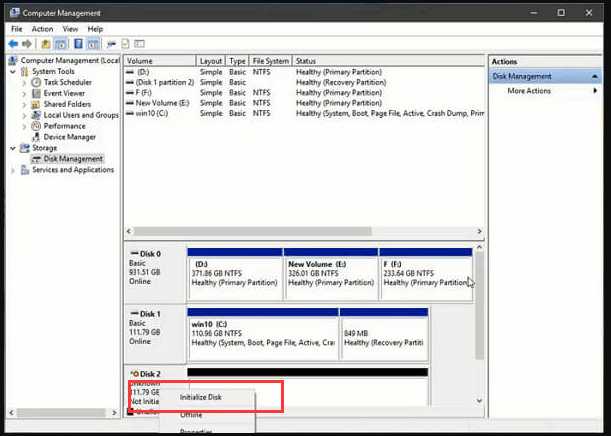
Task: Expand the Services and Applications node
Action: point(14,170)
